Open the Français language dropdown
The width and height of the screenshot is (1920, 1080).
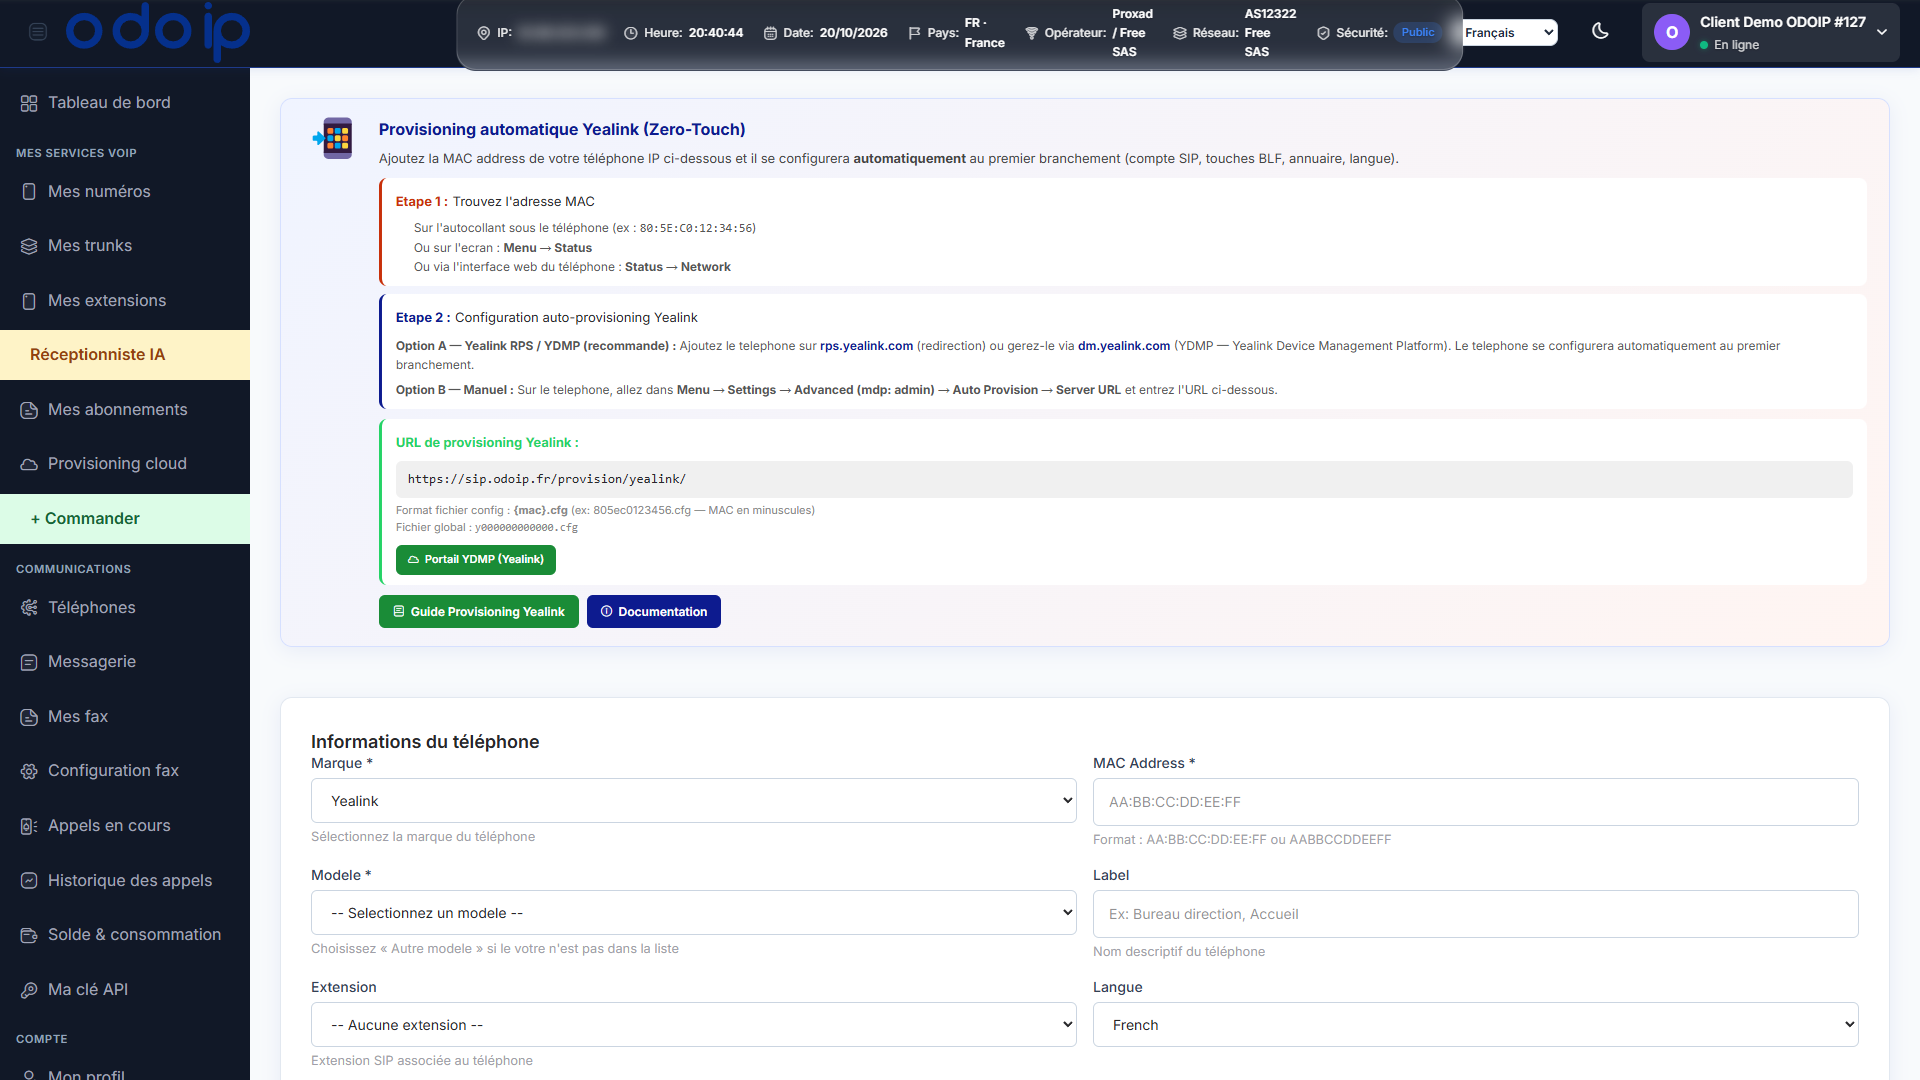[x=1510, y=33]
